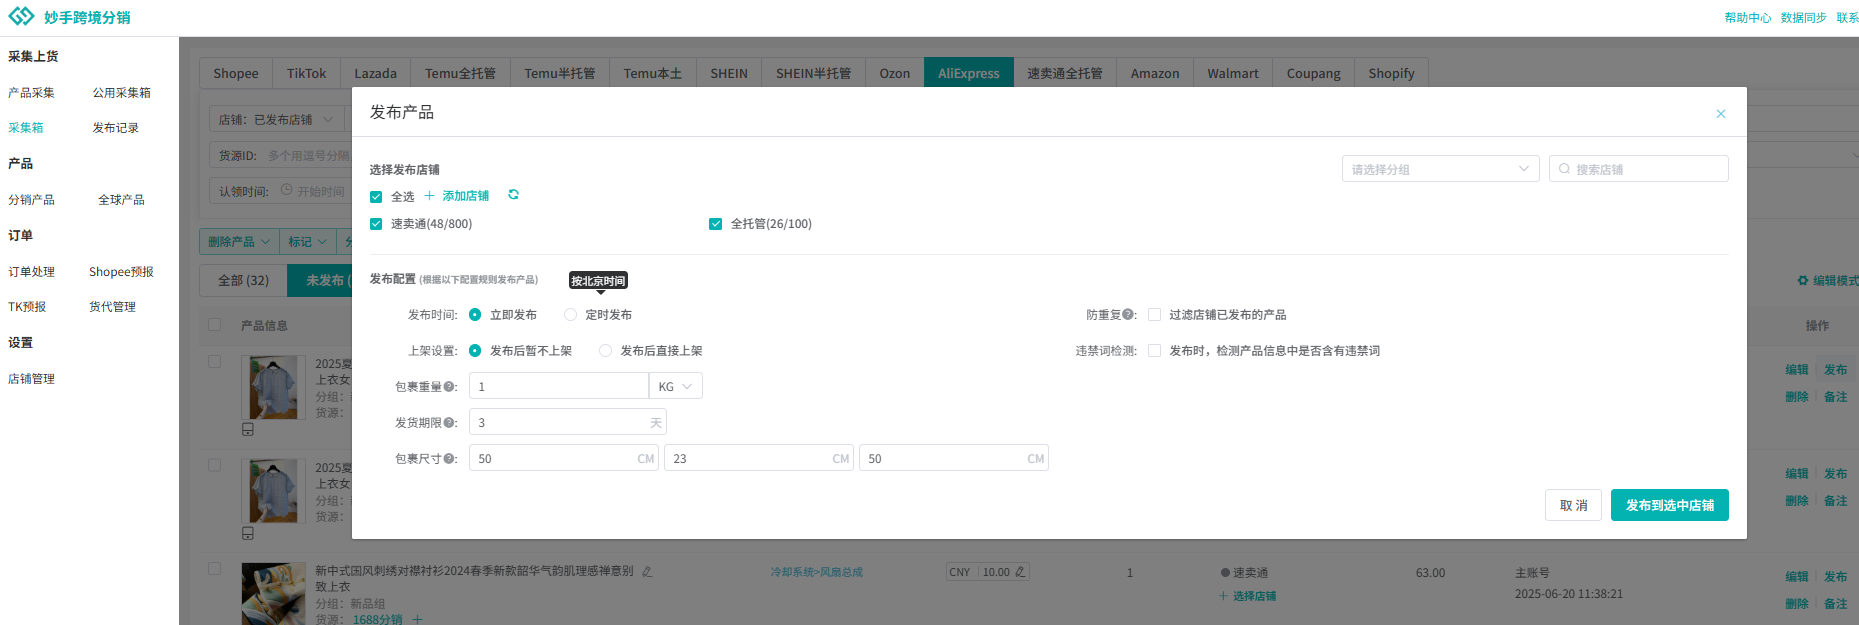Open 货代管理 in the sidebar
The height and width of the screenshot is (625, 1859).
112,307
